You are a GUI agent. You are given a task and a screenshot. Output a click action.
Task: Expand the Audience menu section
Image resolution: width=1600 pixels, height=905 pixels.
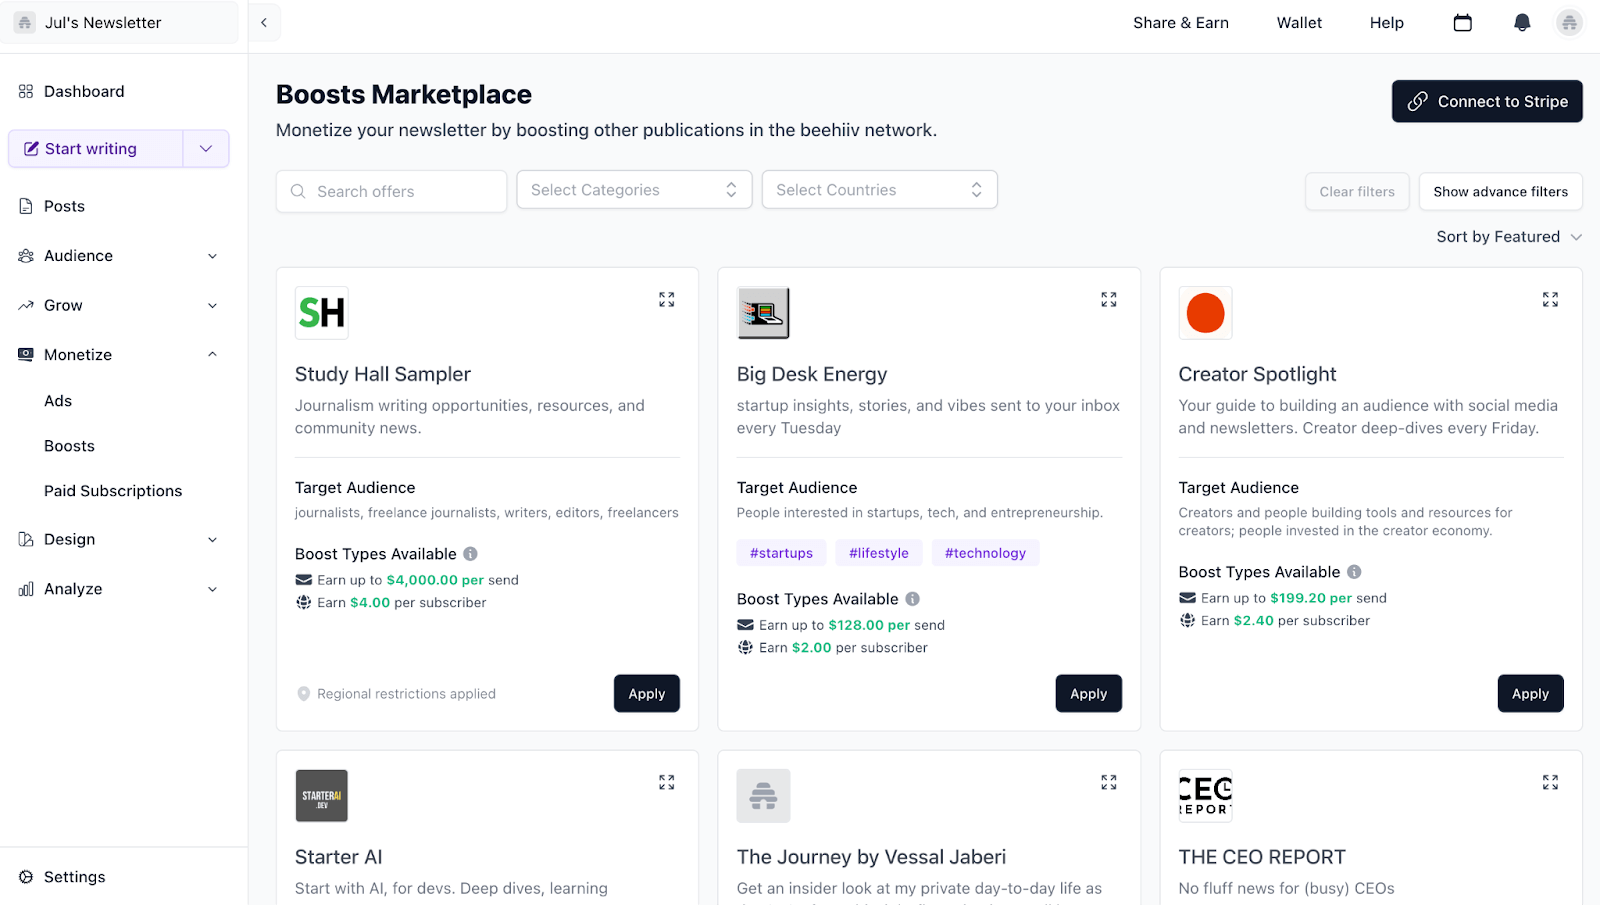coord(212,256)
